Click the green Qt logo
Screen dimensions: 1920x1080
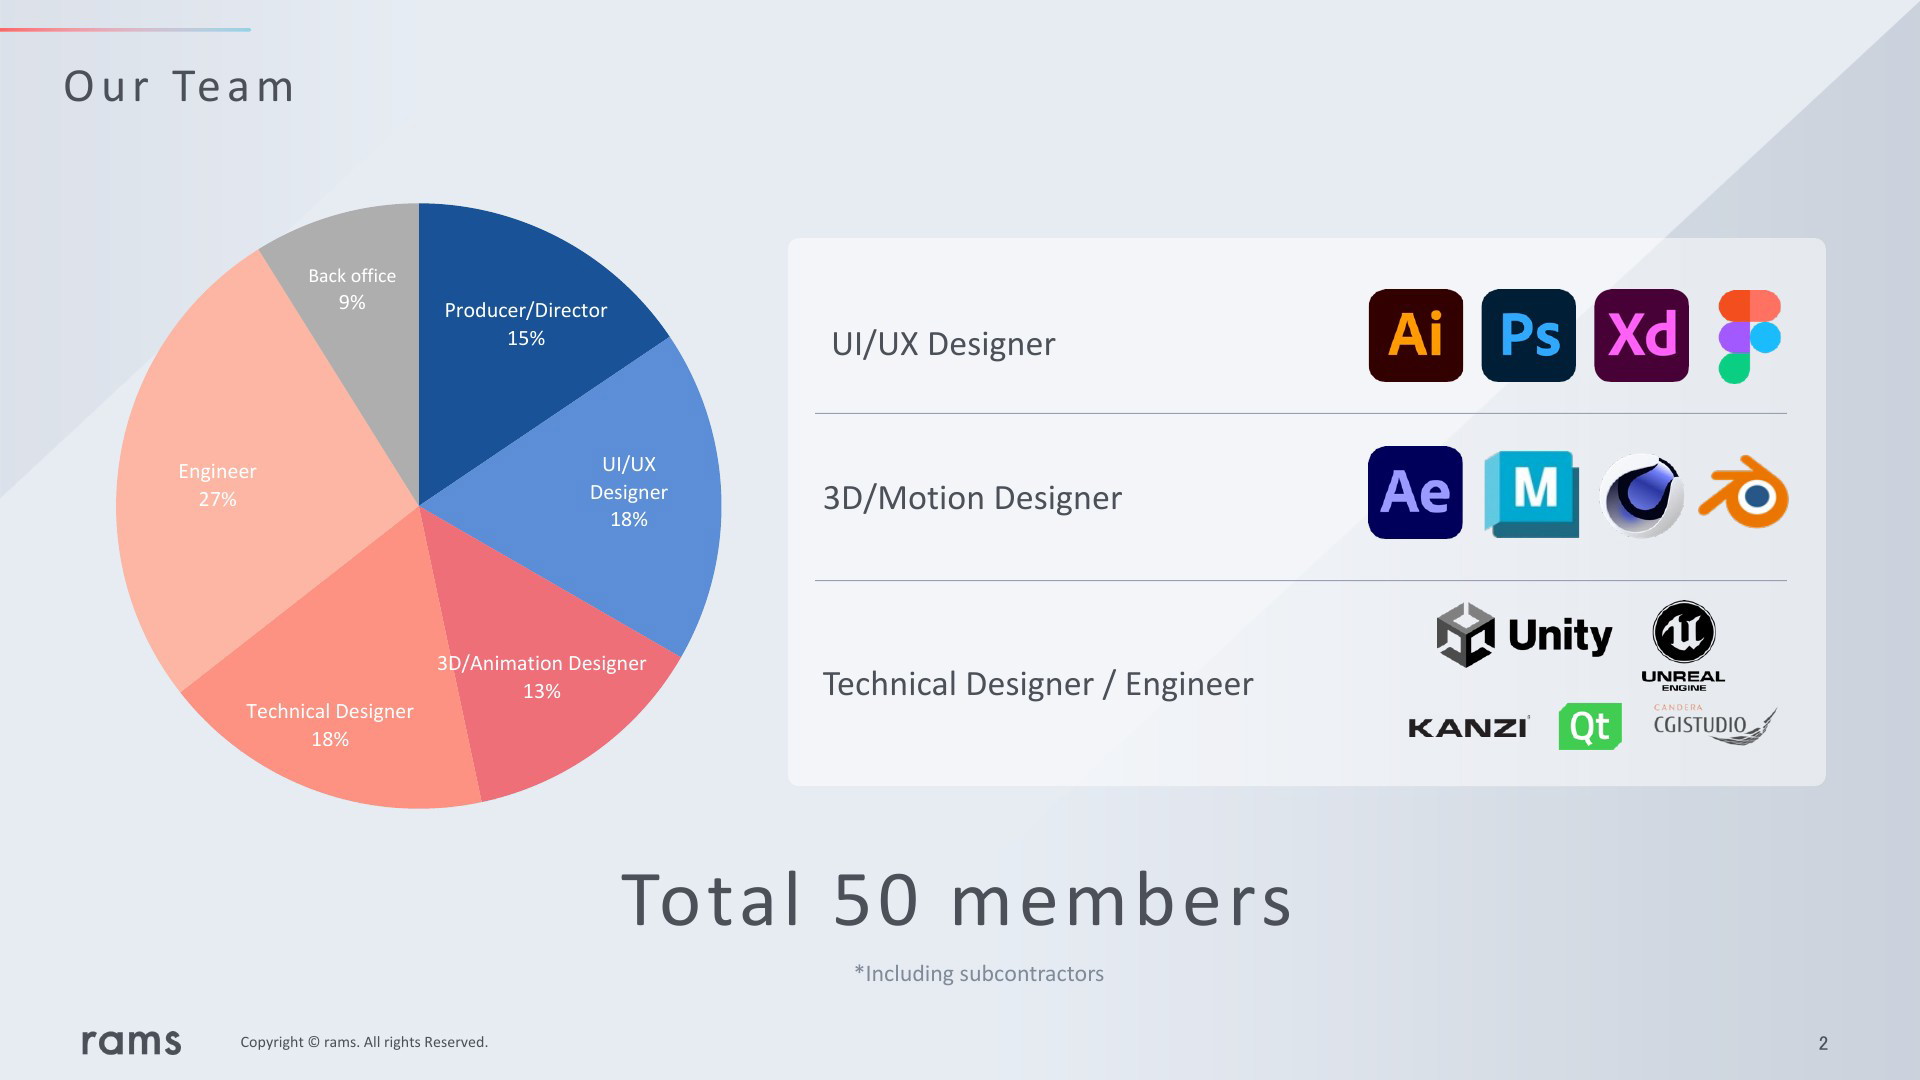(1590, 726)
